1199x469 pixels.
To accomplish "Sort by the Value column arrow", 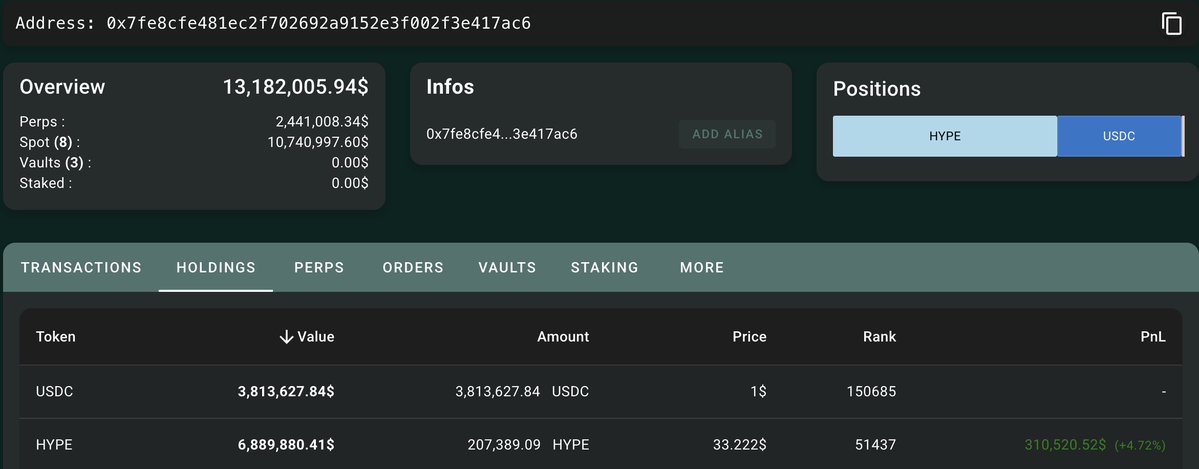I will pos(287,337).
